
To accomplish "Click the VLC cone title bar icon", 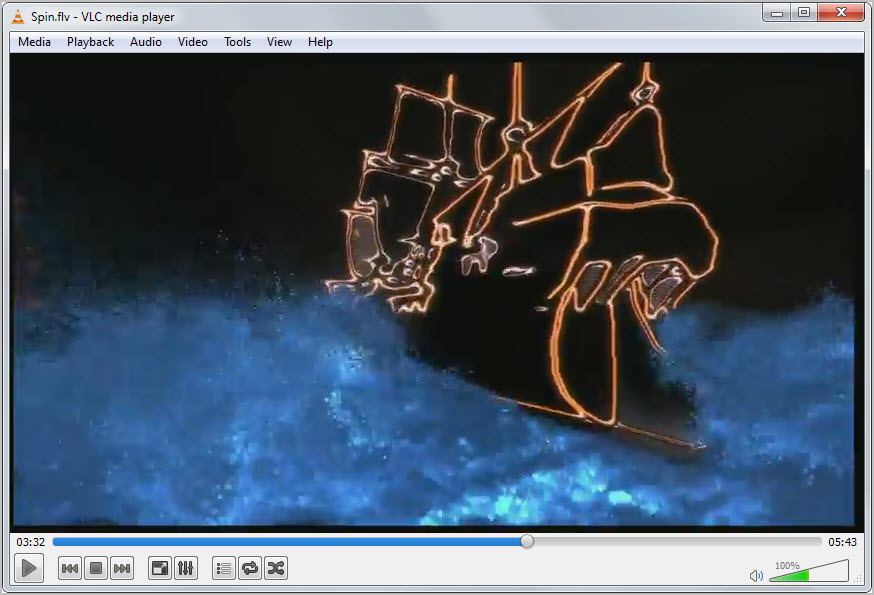I will [18, 17].
